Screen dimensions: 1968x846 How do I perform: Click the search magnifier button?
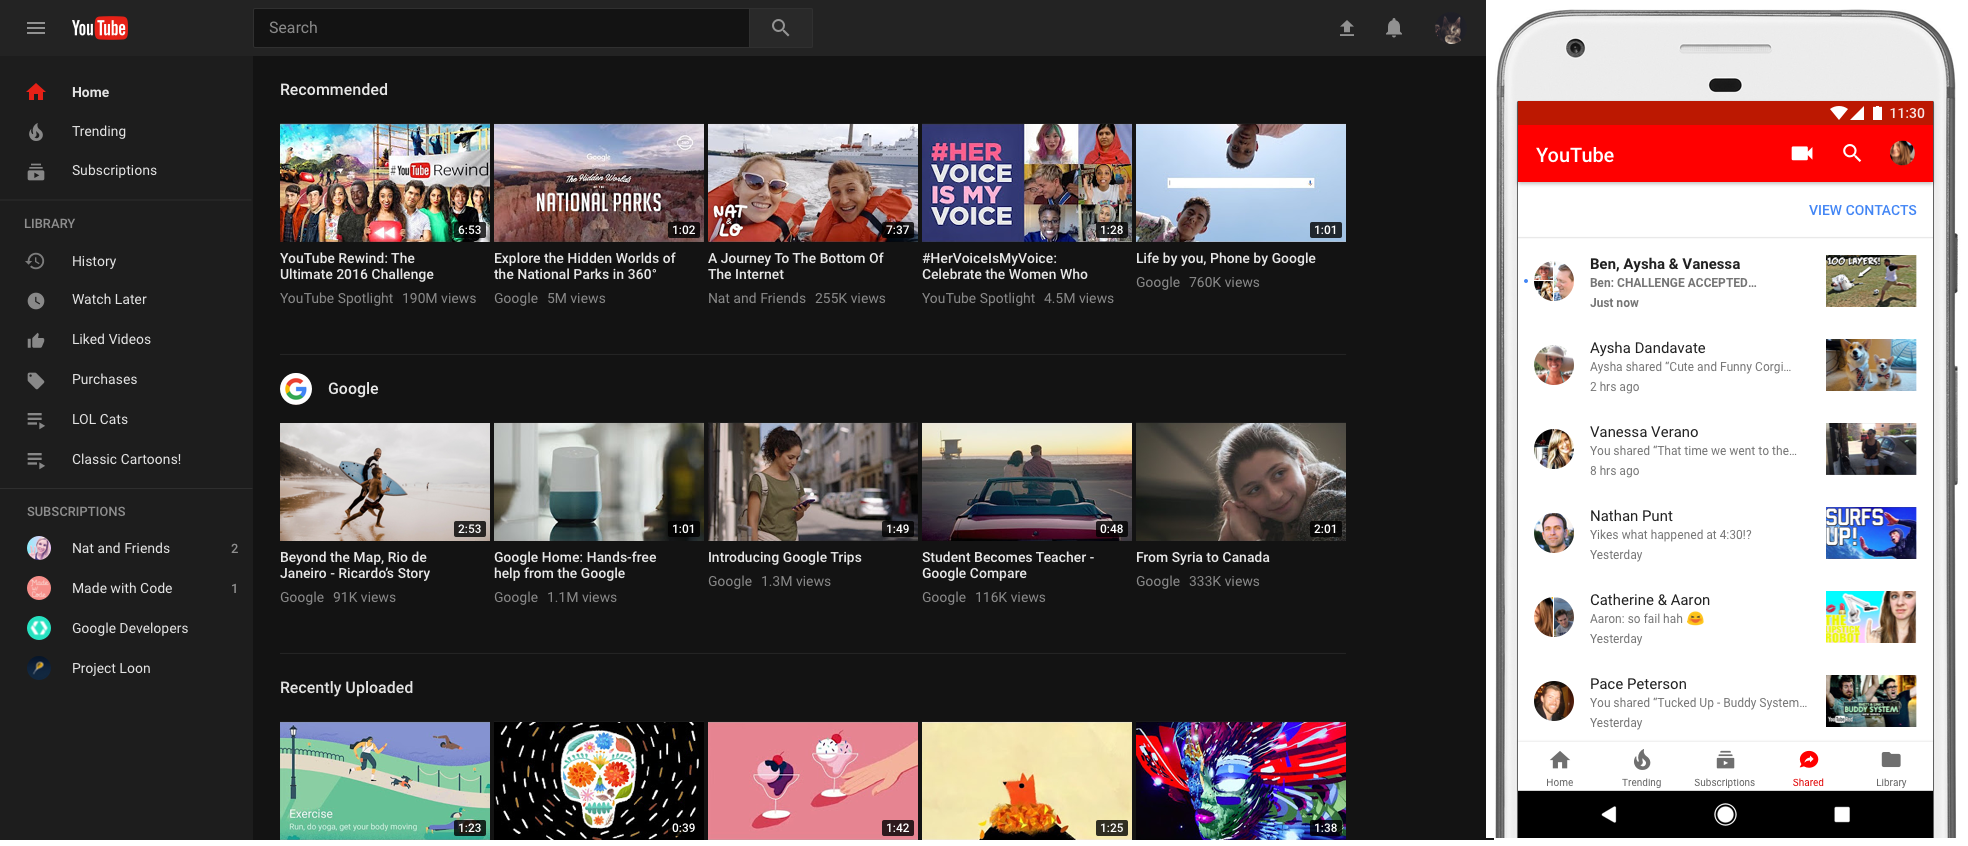[781, 28]
